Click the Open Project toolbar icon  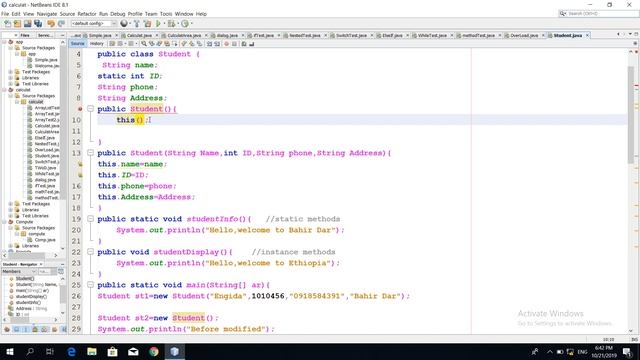pyautogui.click(x=27, y=24)
